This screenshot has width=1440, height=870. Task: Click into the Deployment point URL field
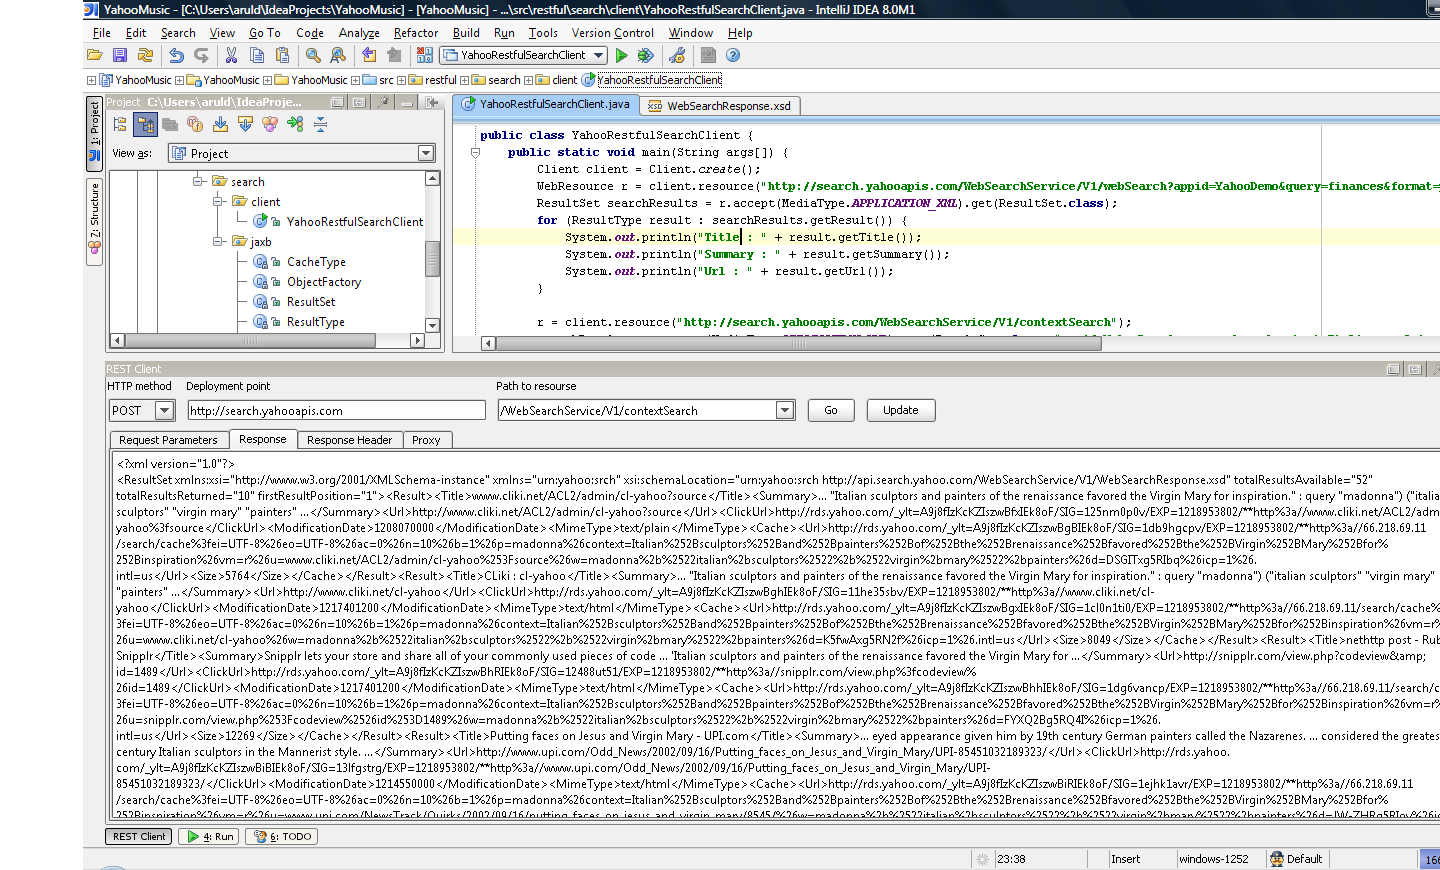pos(336,410)
